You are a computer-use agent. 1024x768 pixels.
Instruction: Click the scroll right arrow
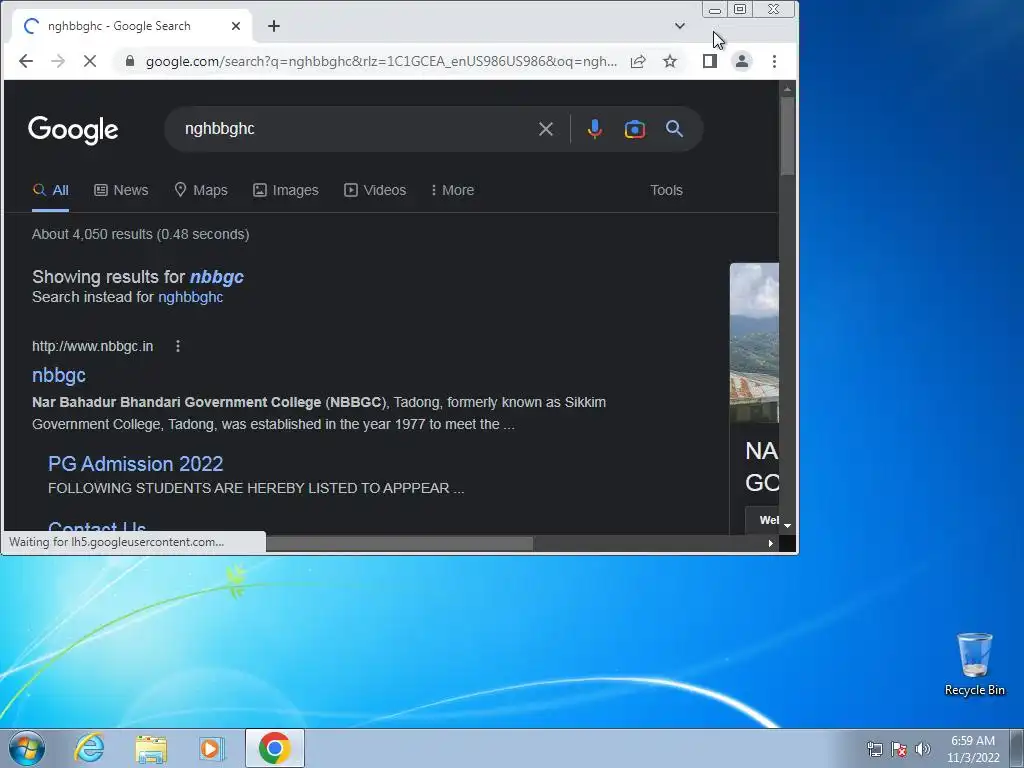point(771,543)
